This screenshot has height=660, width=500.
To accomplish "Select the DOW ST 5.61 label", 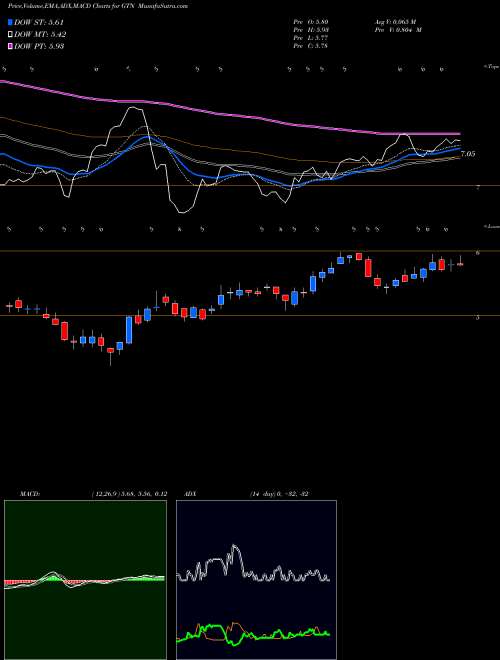I will pos(39,22).
